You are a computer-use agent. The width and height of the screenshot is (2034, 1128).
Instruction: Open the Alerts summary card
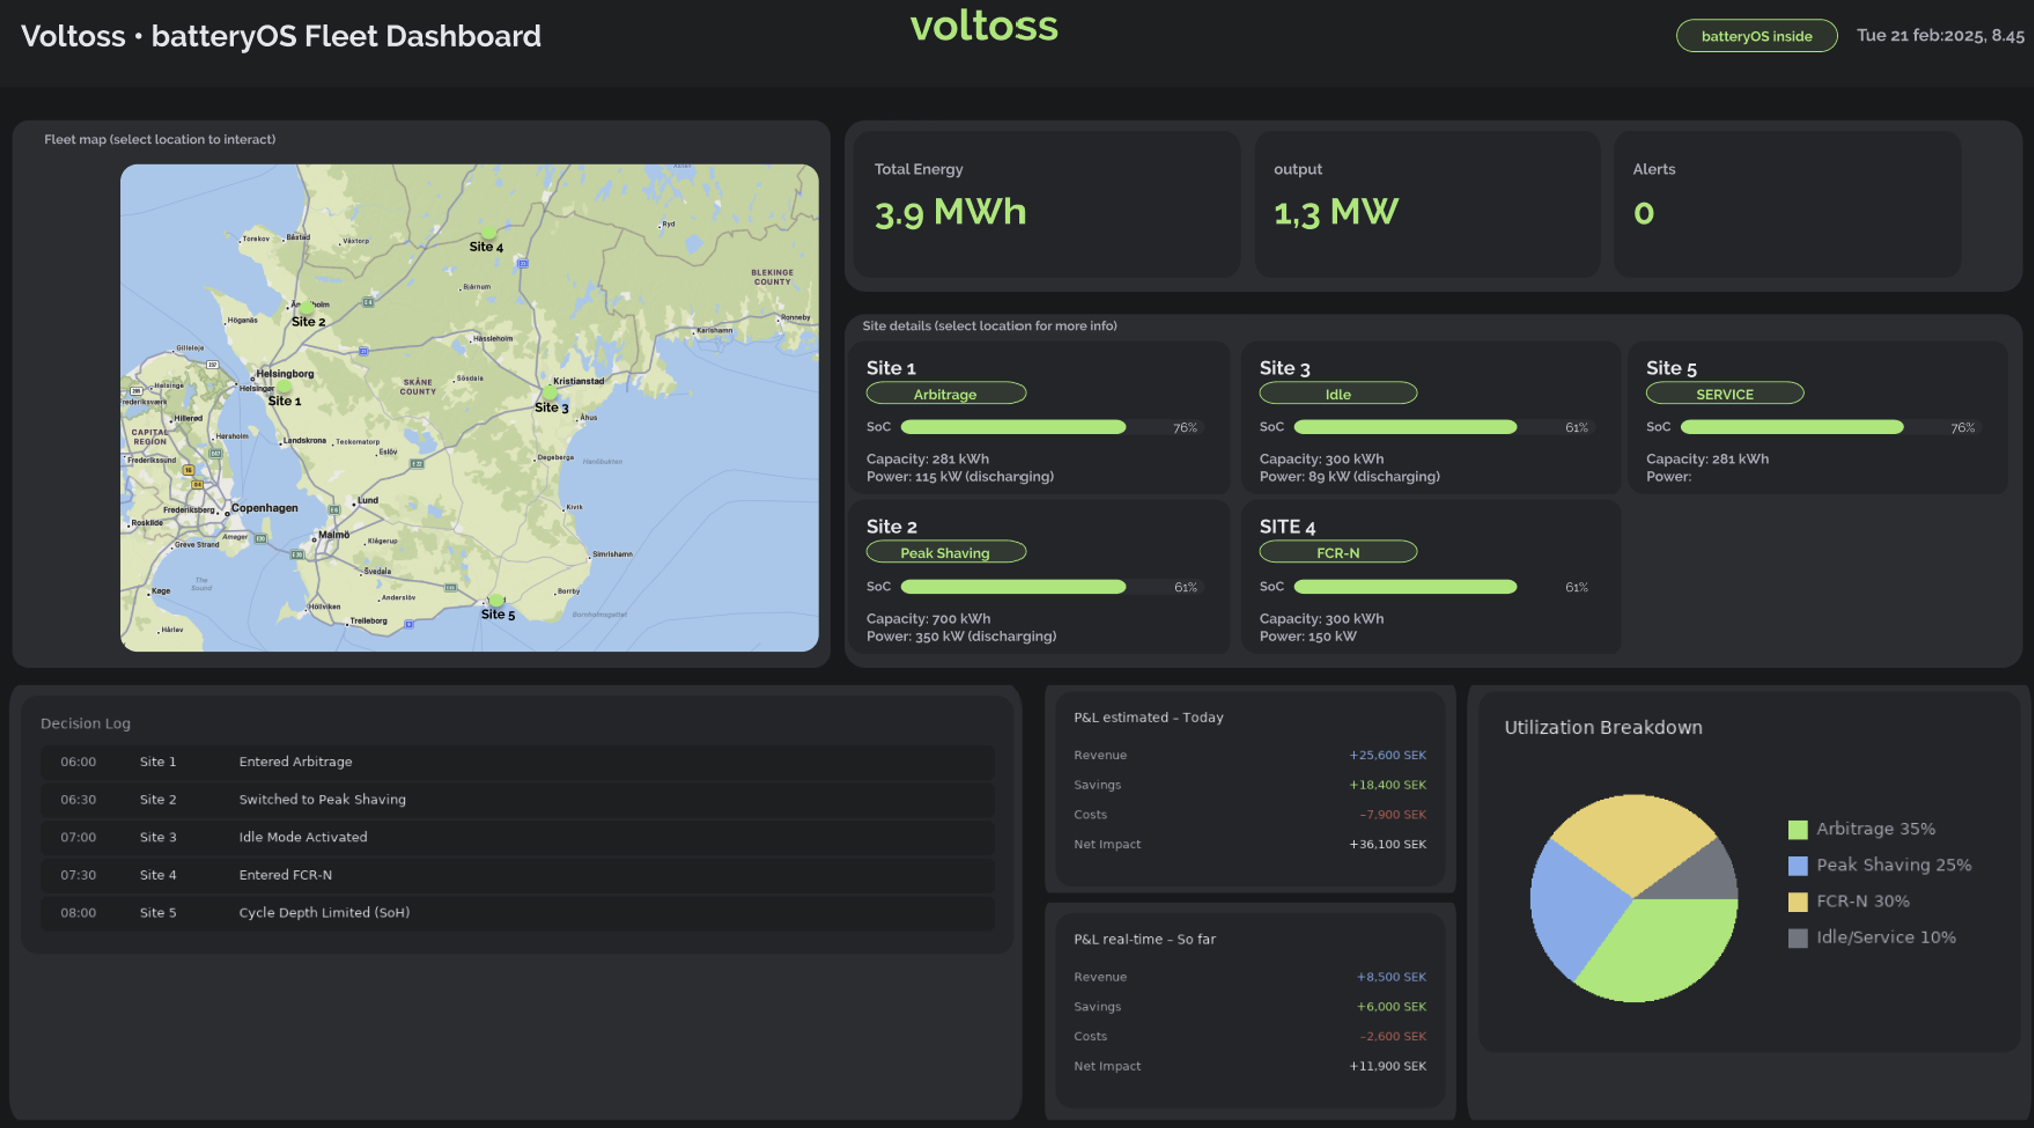pos(1786,204)
